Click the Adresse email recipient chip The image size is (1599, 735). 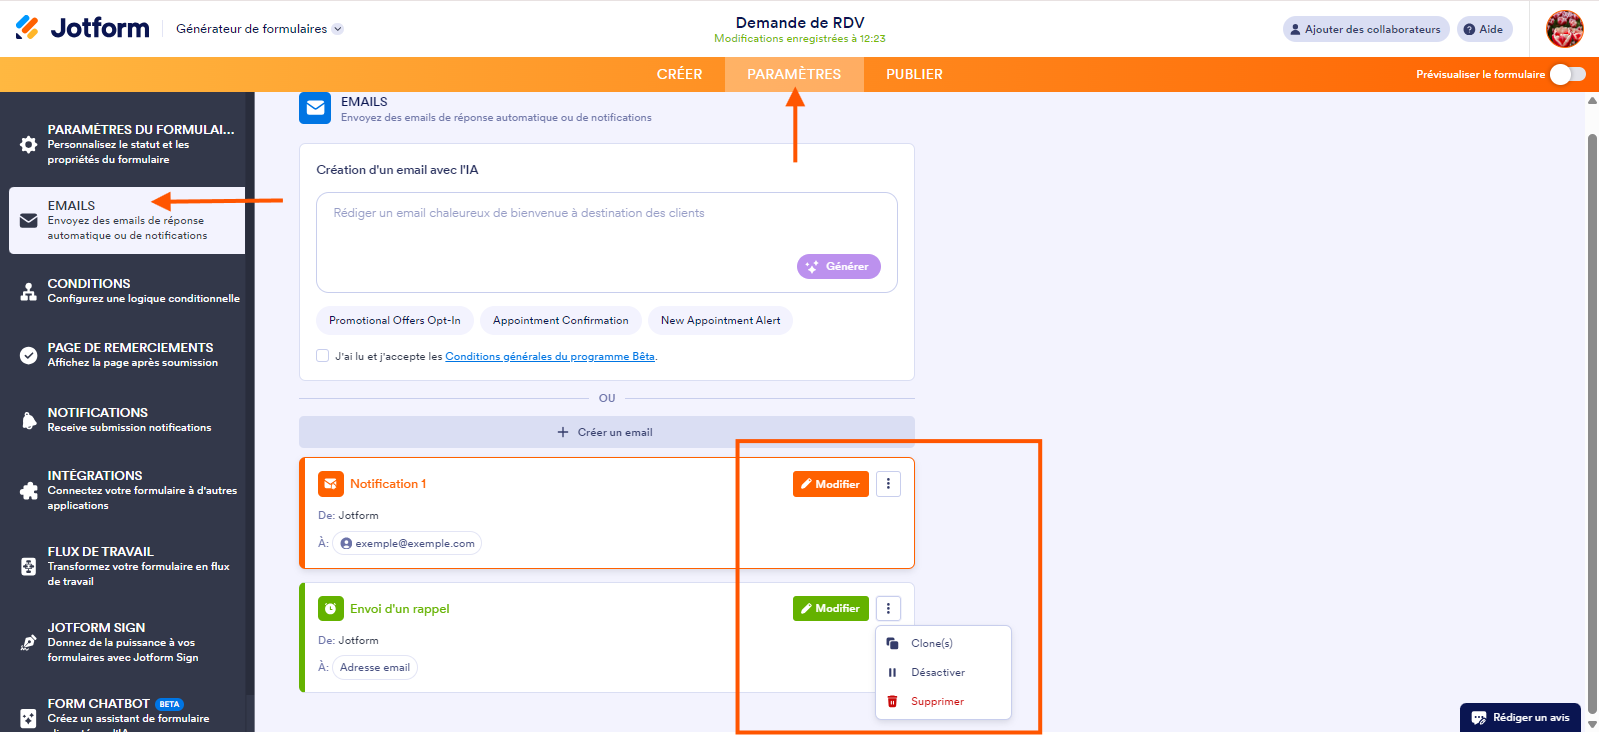(375, 667)
